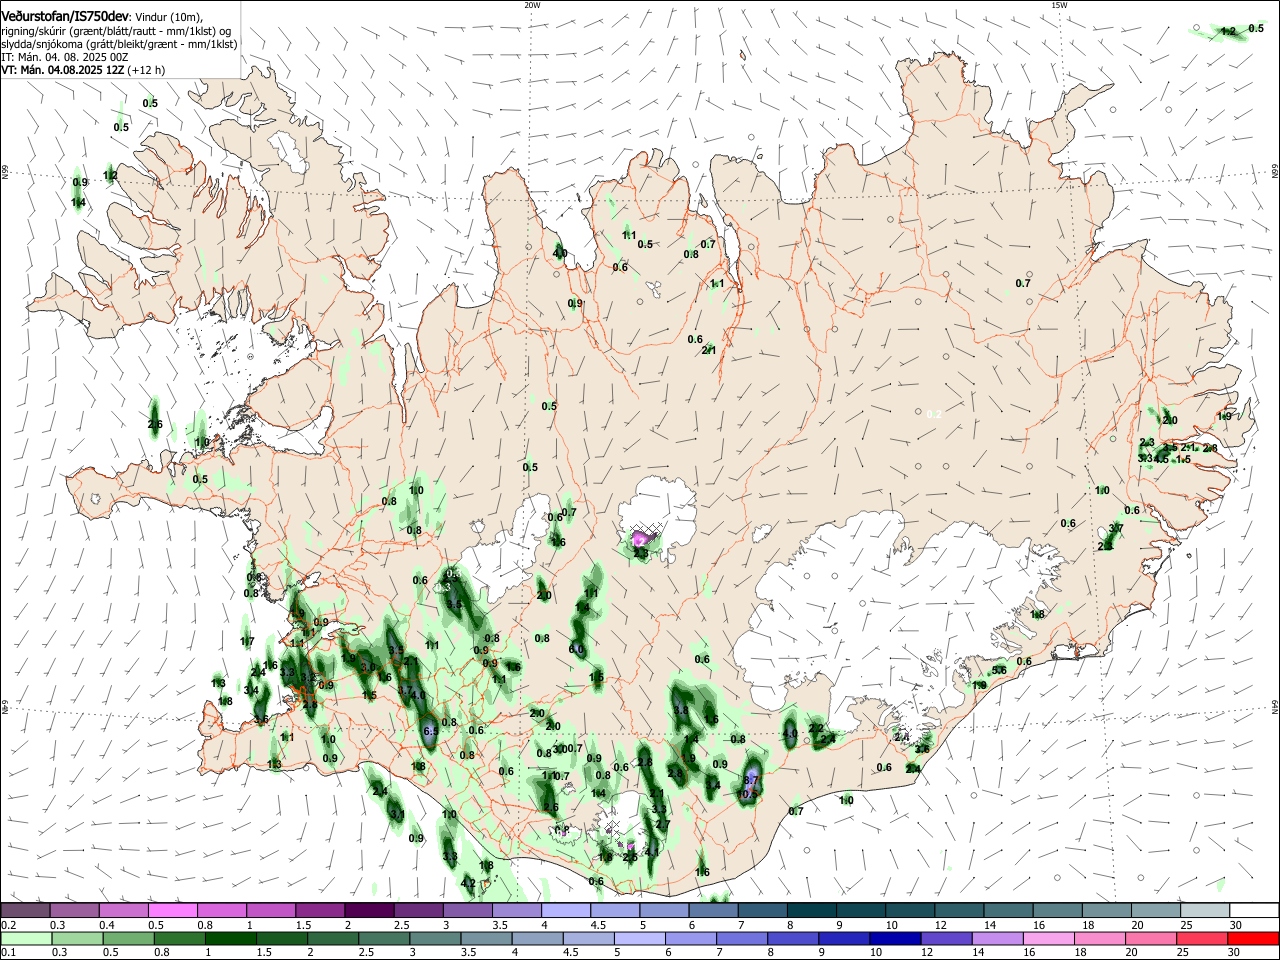The image size is (1280, 960).
Task: Select snow legend swatch between 8 and 9
Action: [812, 910]
